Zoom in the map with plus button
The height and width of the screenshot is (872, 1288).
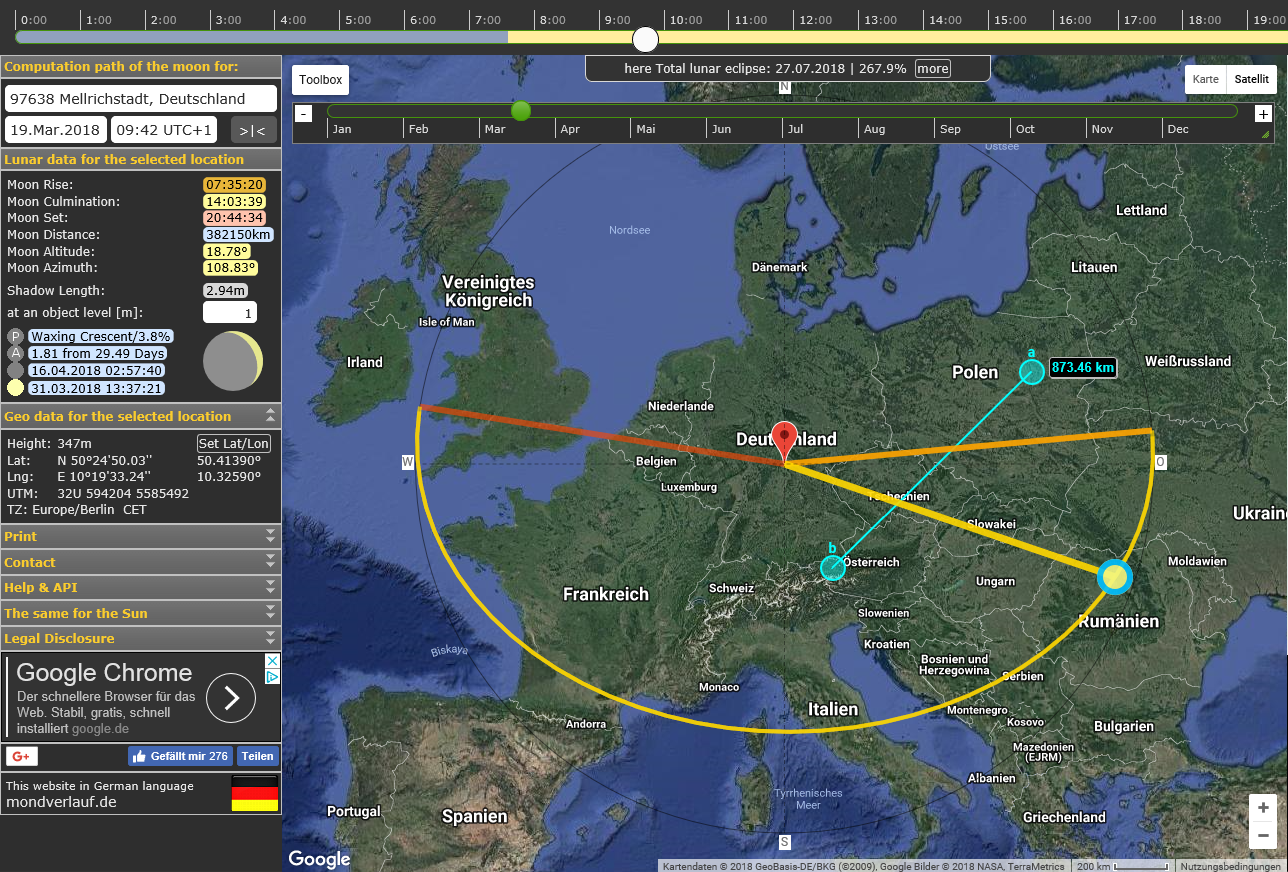[1263, 808]
